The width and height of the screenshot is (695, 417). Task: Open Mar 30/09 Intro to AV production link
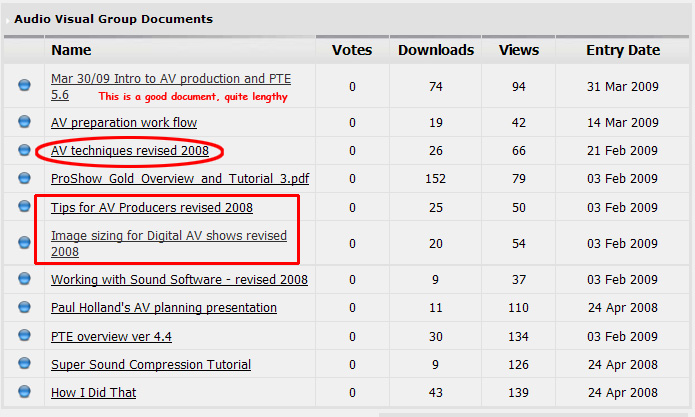171,79
